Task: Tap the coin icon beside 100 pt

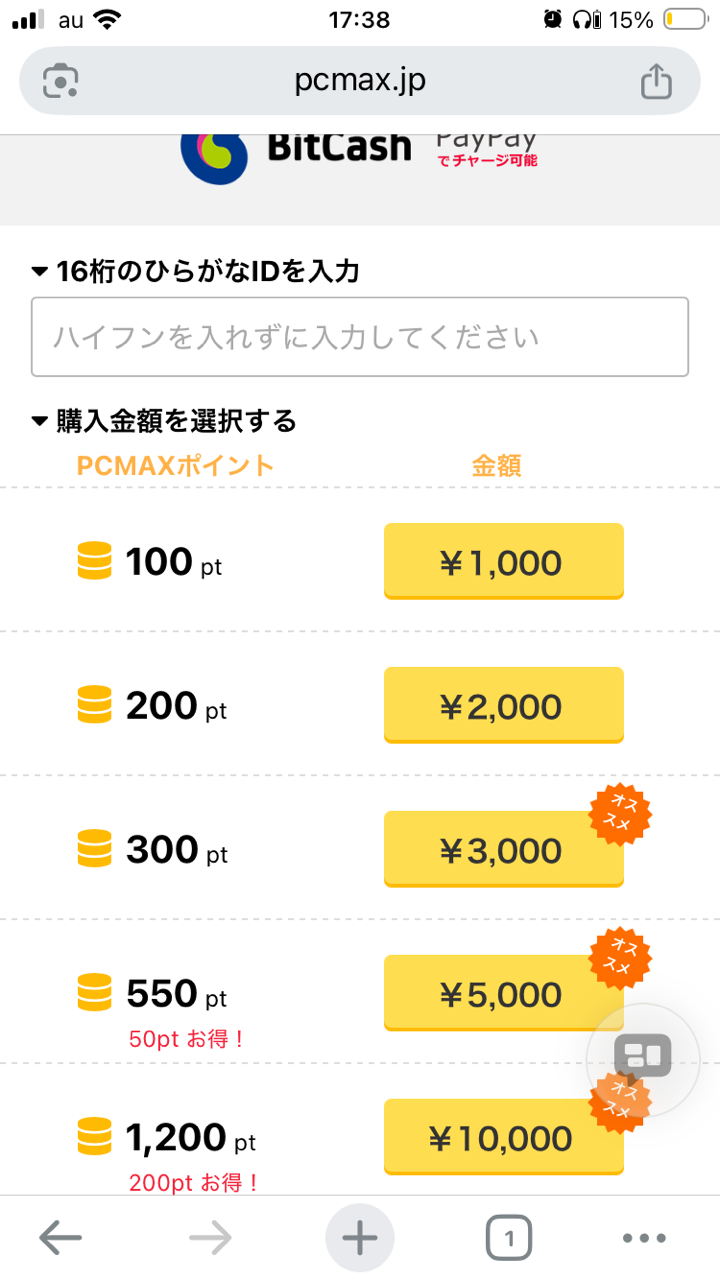Action: click(94, 562)
